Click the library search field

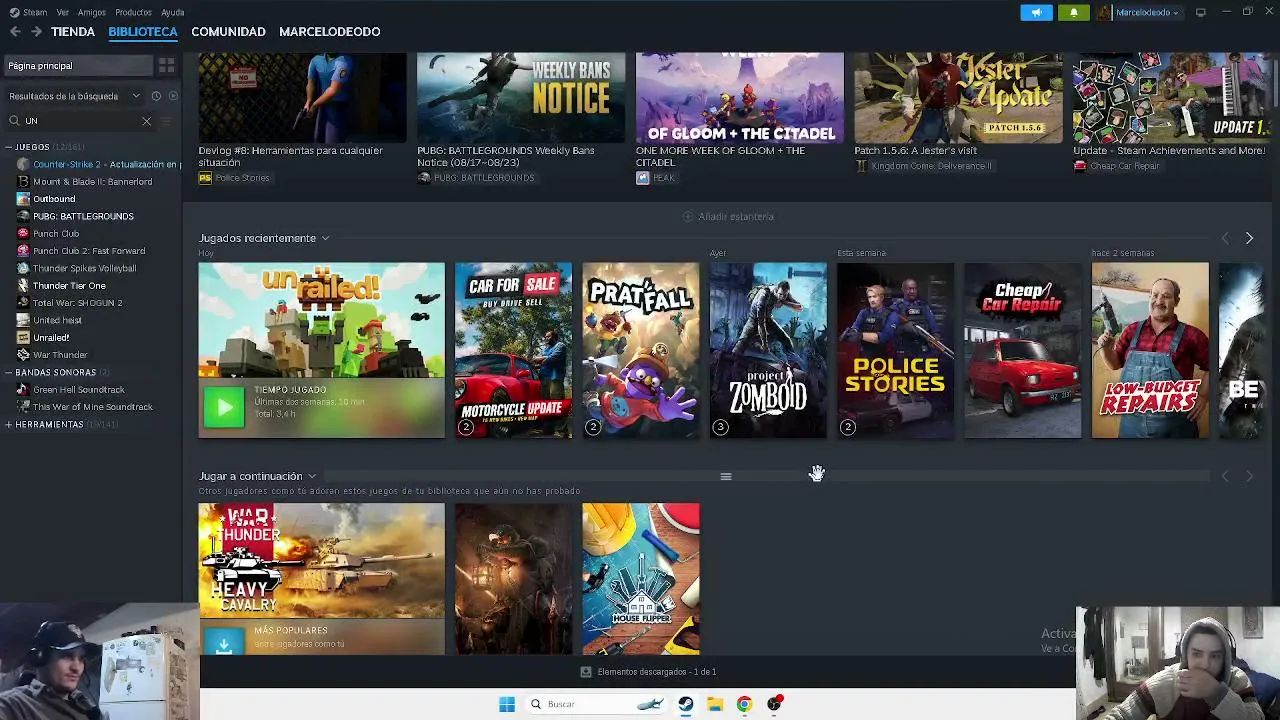pos(80,121)
